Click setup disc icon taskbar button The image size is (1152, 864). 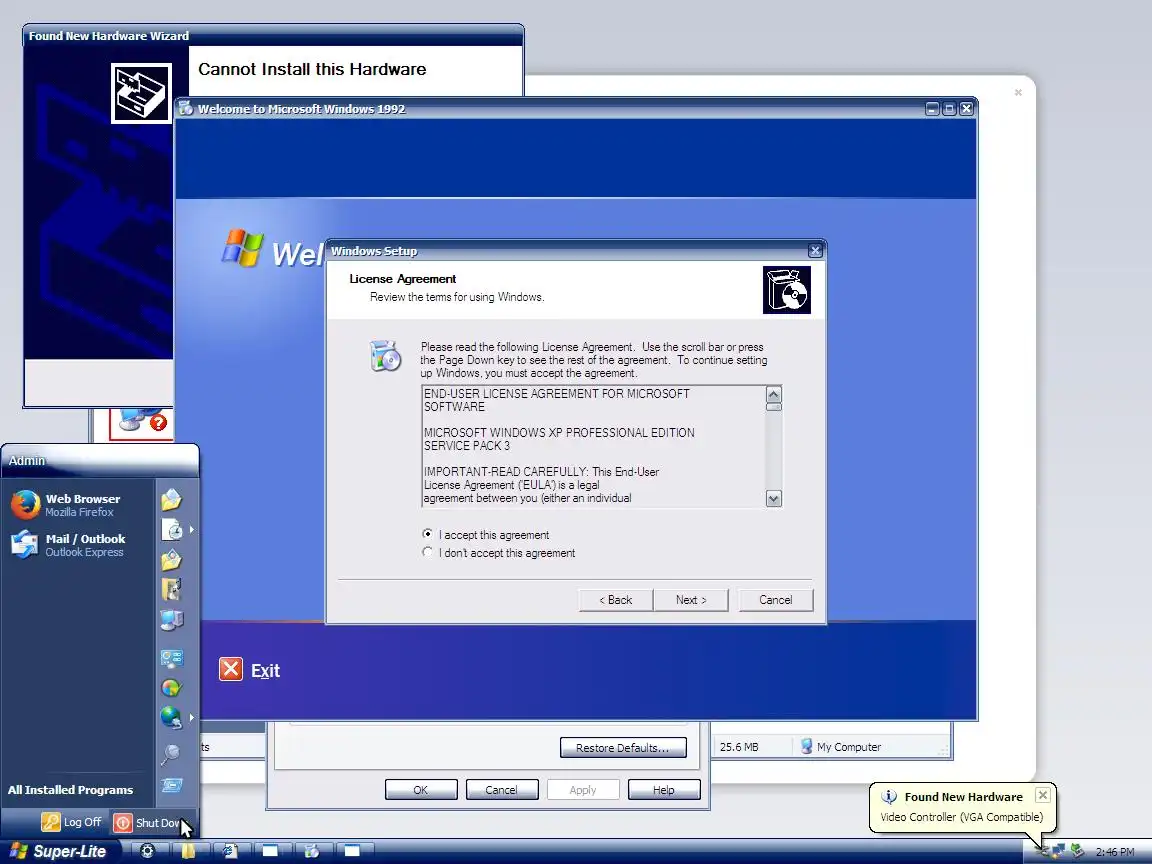coord(312,851)
